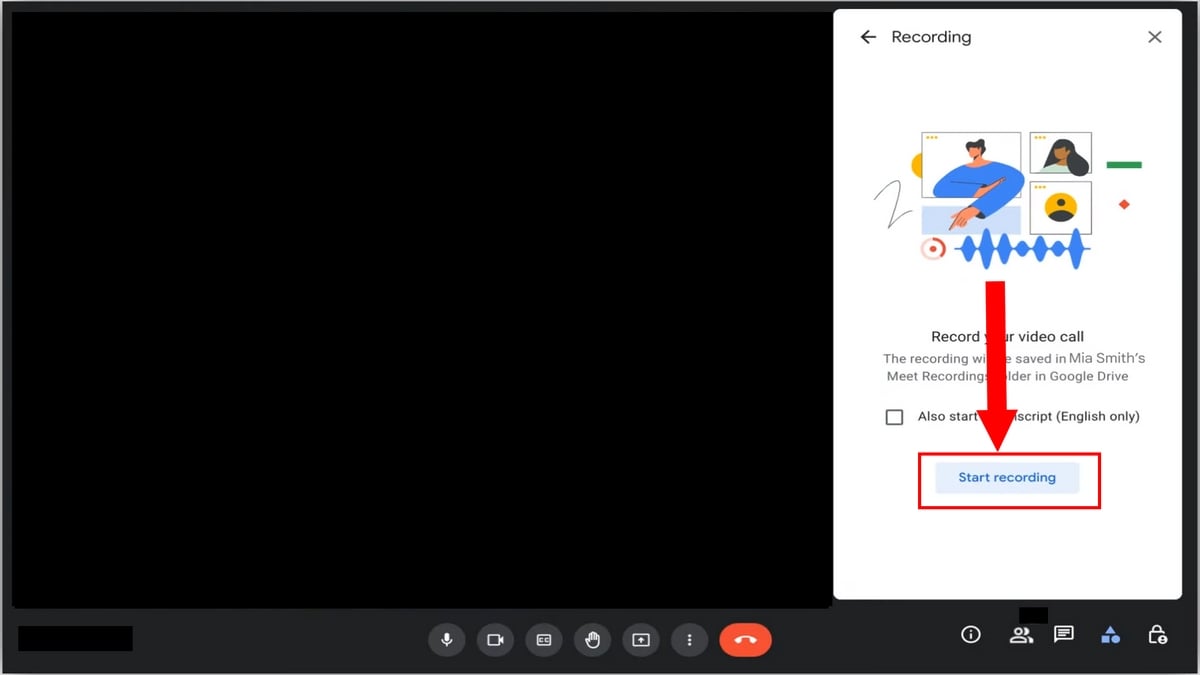Screen dimensions: 1200x675
Task: Open meeting details info icon
Action: tap(970, 635)
